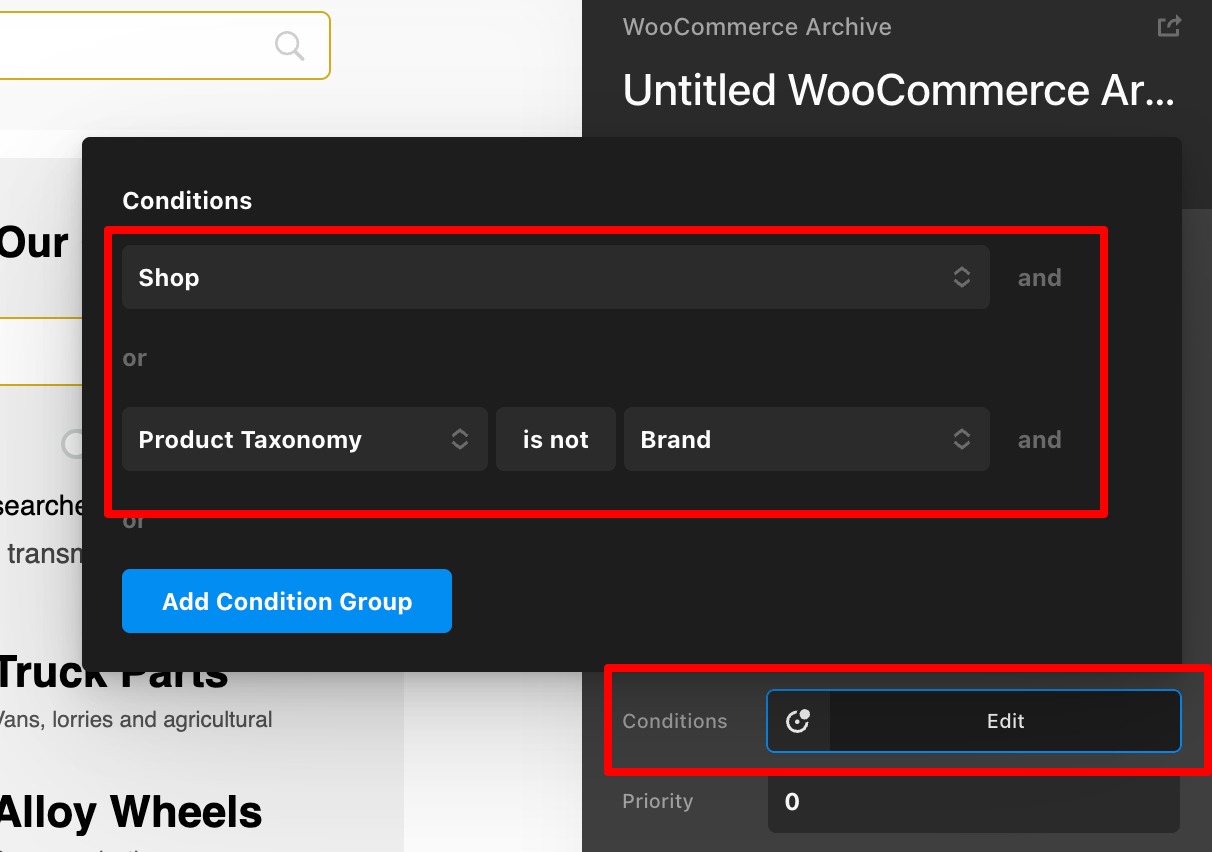Click the Priority label
The height and width of the screenshot is (852, 1212).
tap(657, 801)
